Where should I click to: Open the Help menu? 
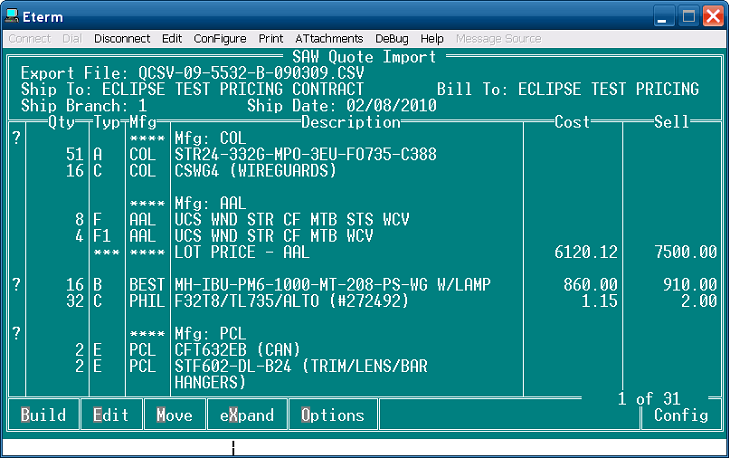point(432,39)
